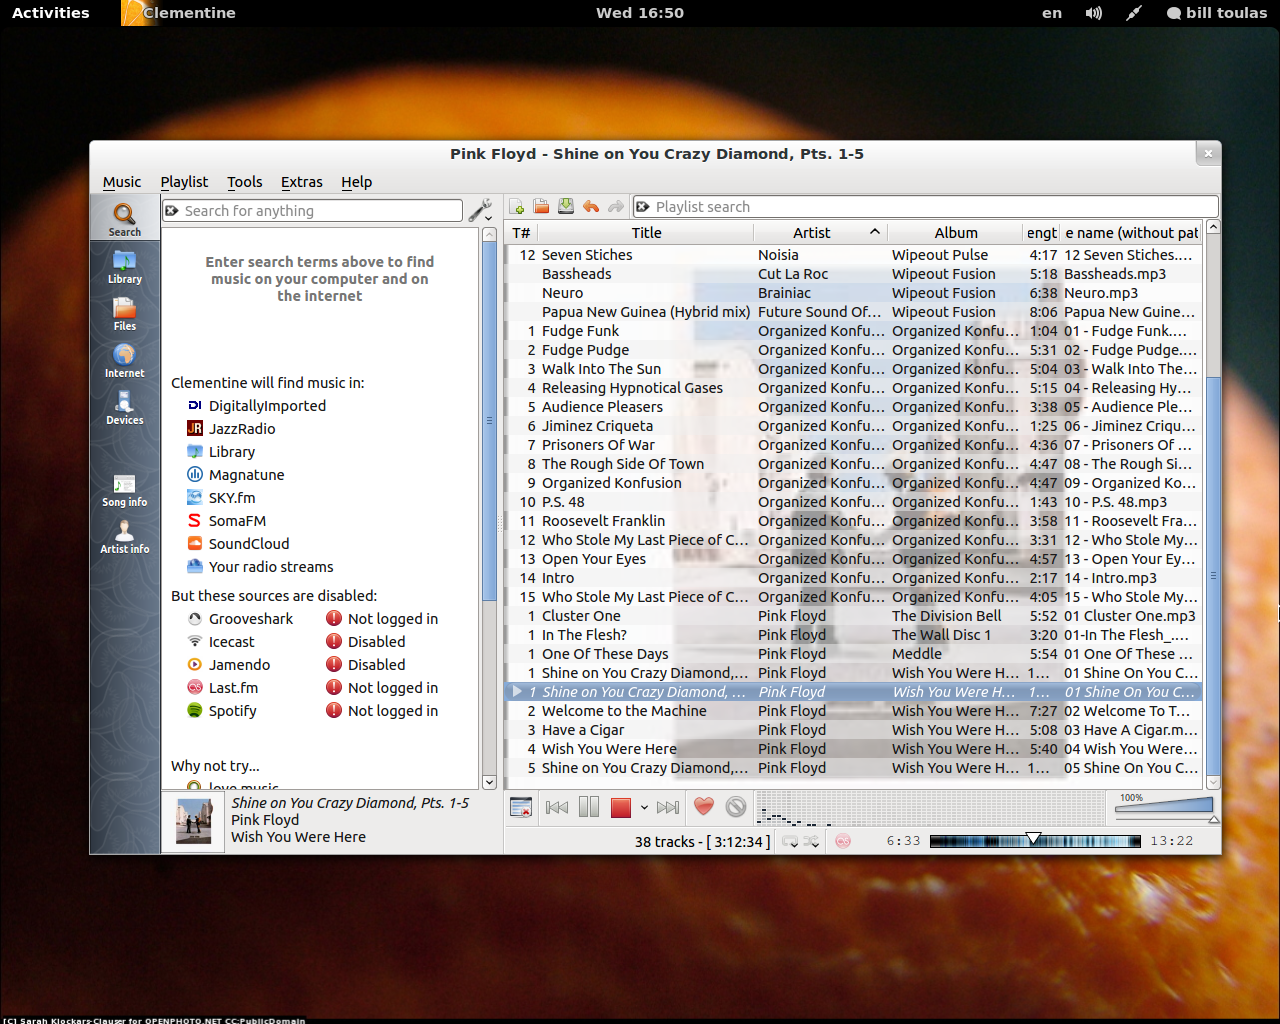The height and width of the screenshot is (1024, 1280).
Task: Sort the playlist by the Artist column header
Action: point(820,233)
